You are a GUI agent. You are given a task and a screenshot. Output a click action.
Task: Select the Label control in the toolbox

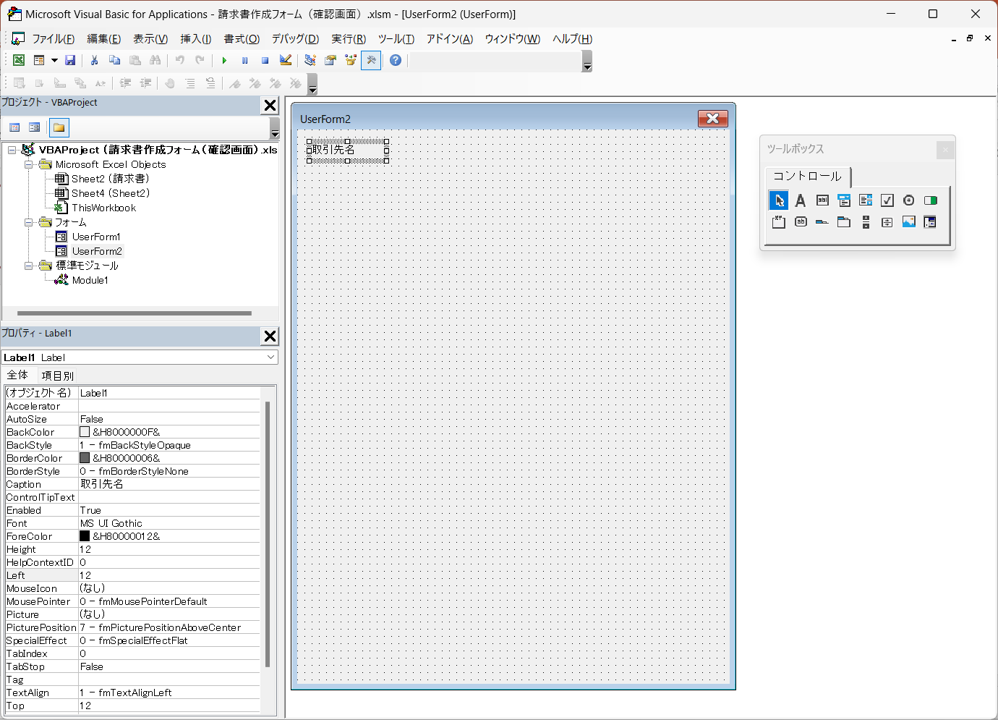click(800, 200)
